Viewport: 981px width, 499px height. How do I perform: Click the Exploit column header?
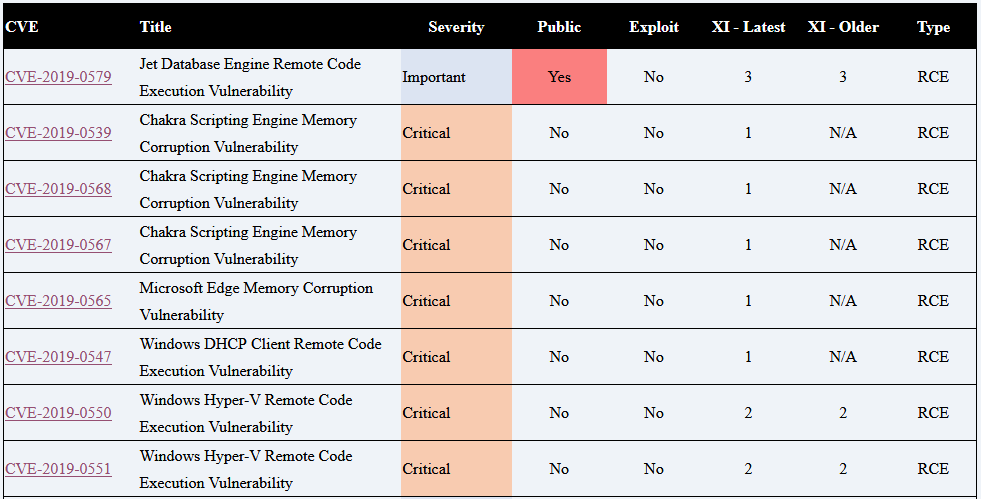point(654,27)
